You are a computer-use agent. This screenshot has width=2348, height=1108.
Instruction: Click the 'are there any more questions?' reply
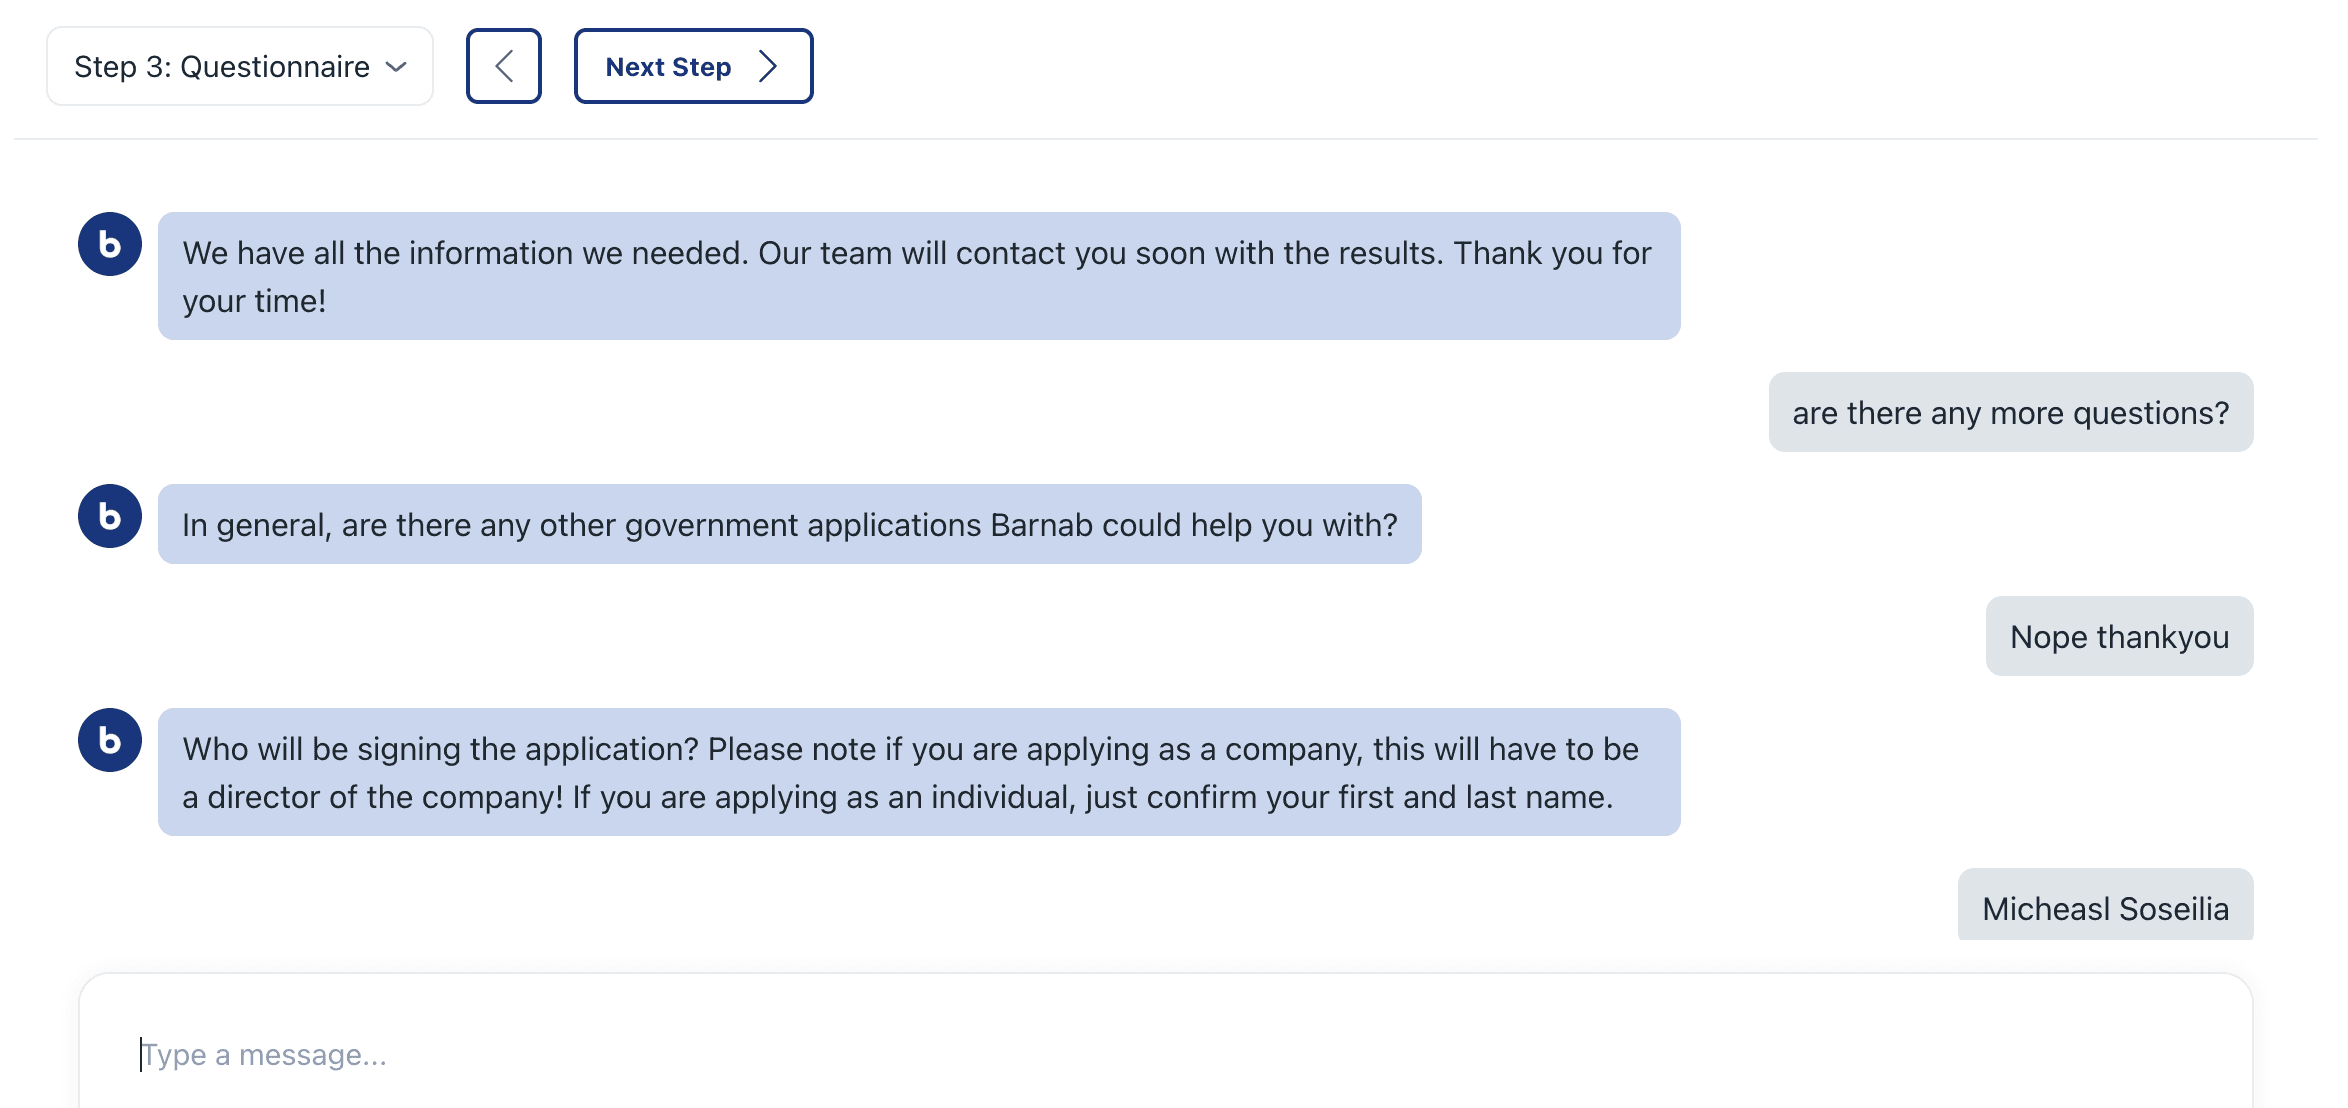tap(2011, 412)
